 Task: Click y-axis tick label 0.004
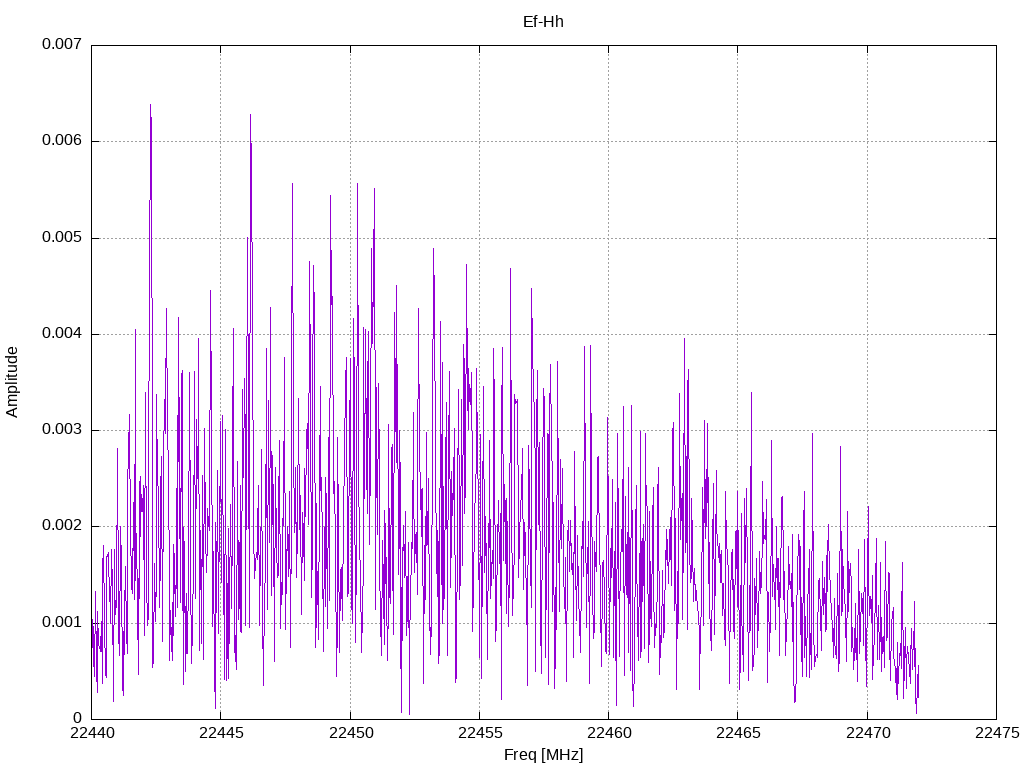(x=62, y=333)
